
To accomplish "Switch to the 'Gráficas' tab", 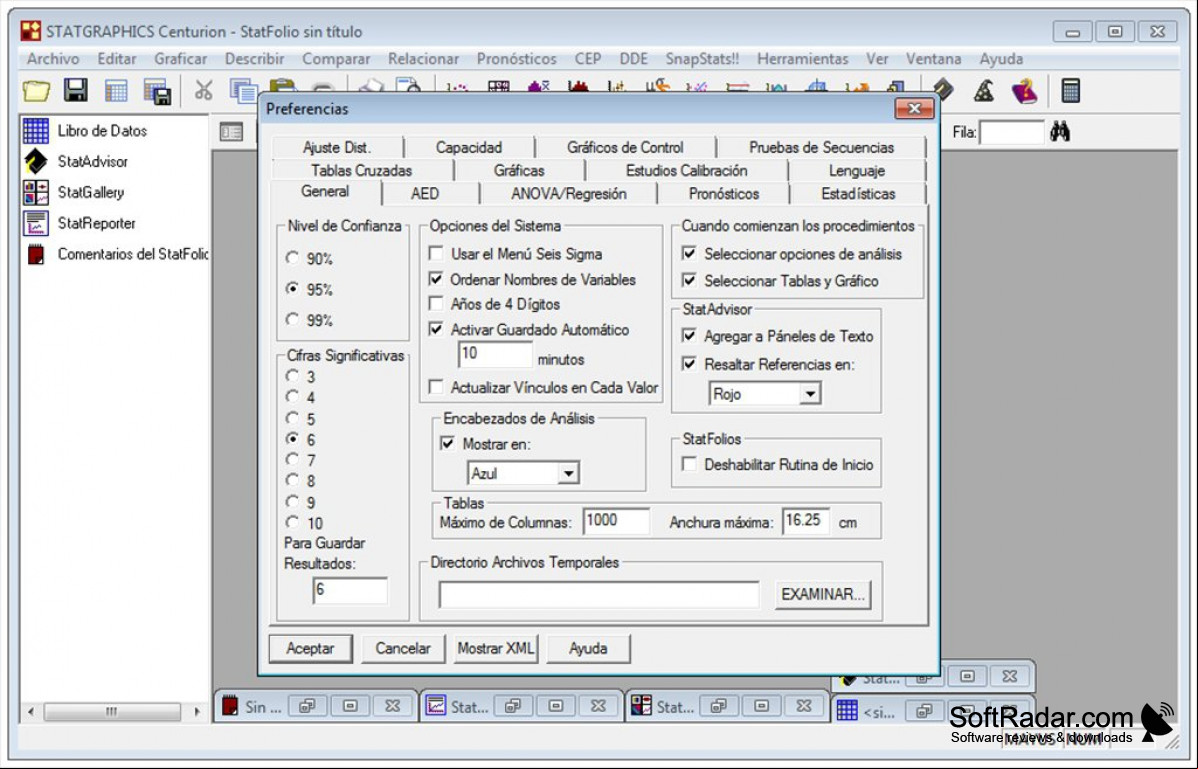I will [x=520, y=170].
